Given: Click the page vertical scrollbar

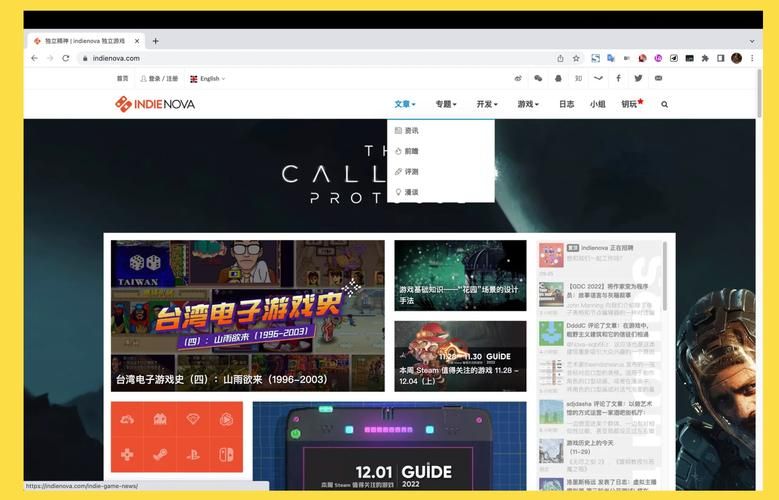Looking at the screenshot, I should [x=759, y=93].
